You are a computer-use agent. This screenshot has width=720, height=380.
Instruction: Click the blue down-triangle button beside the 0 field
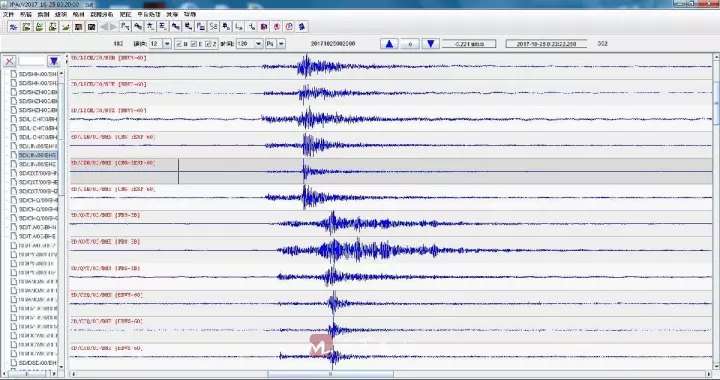(x=430, y=44)
